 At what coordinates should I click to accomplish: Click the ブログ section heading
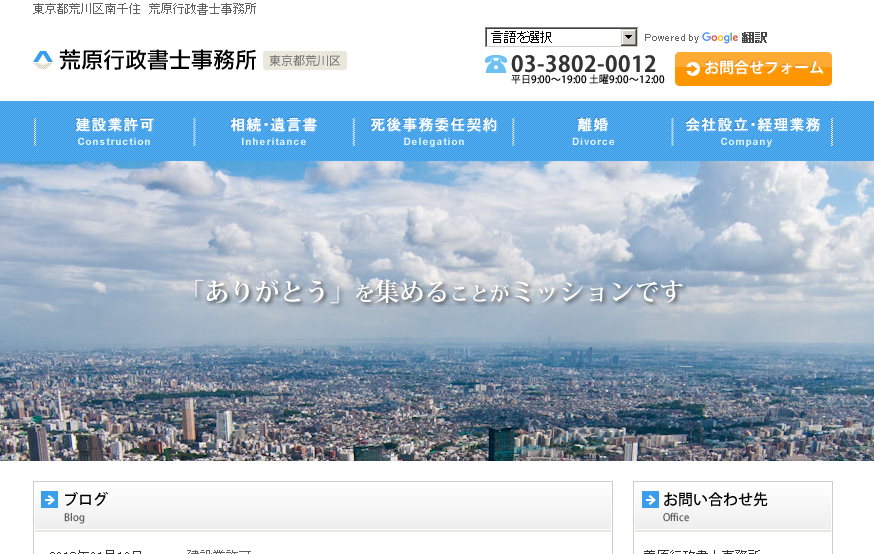[x=86, y=499]
